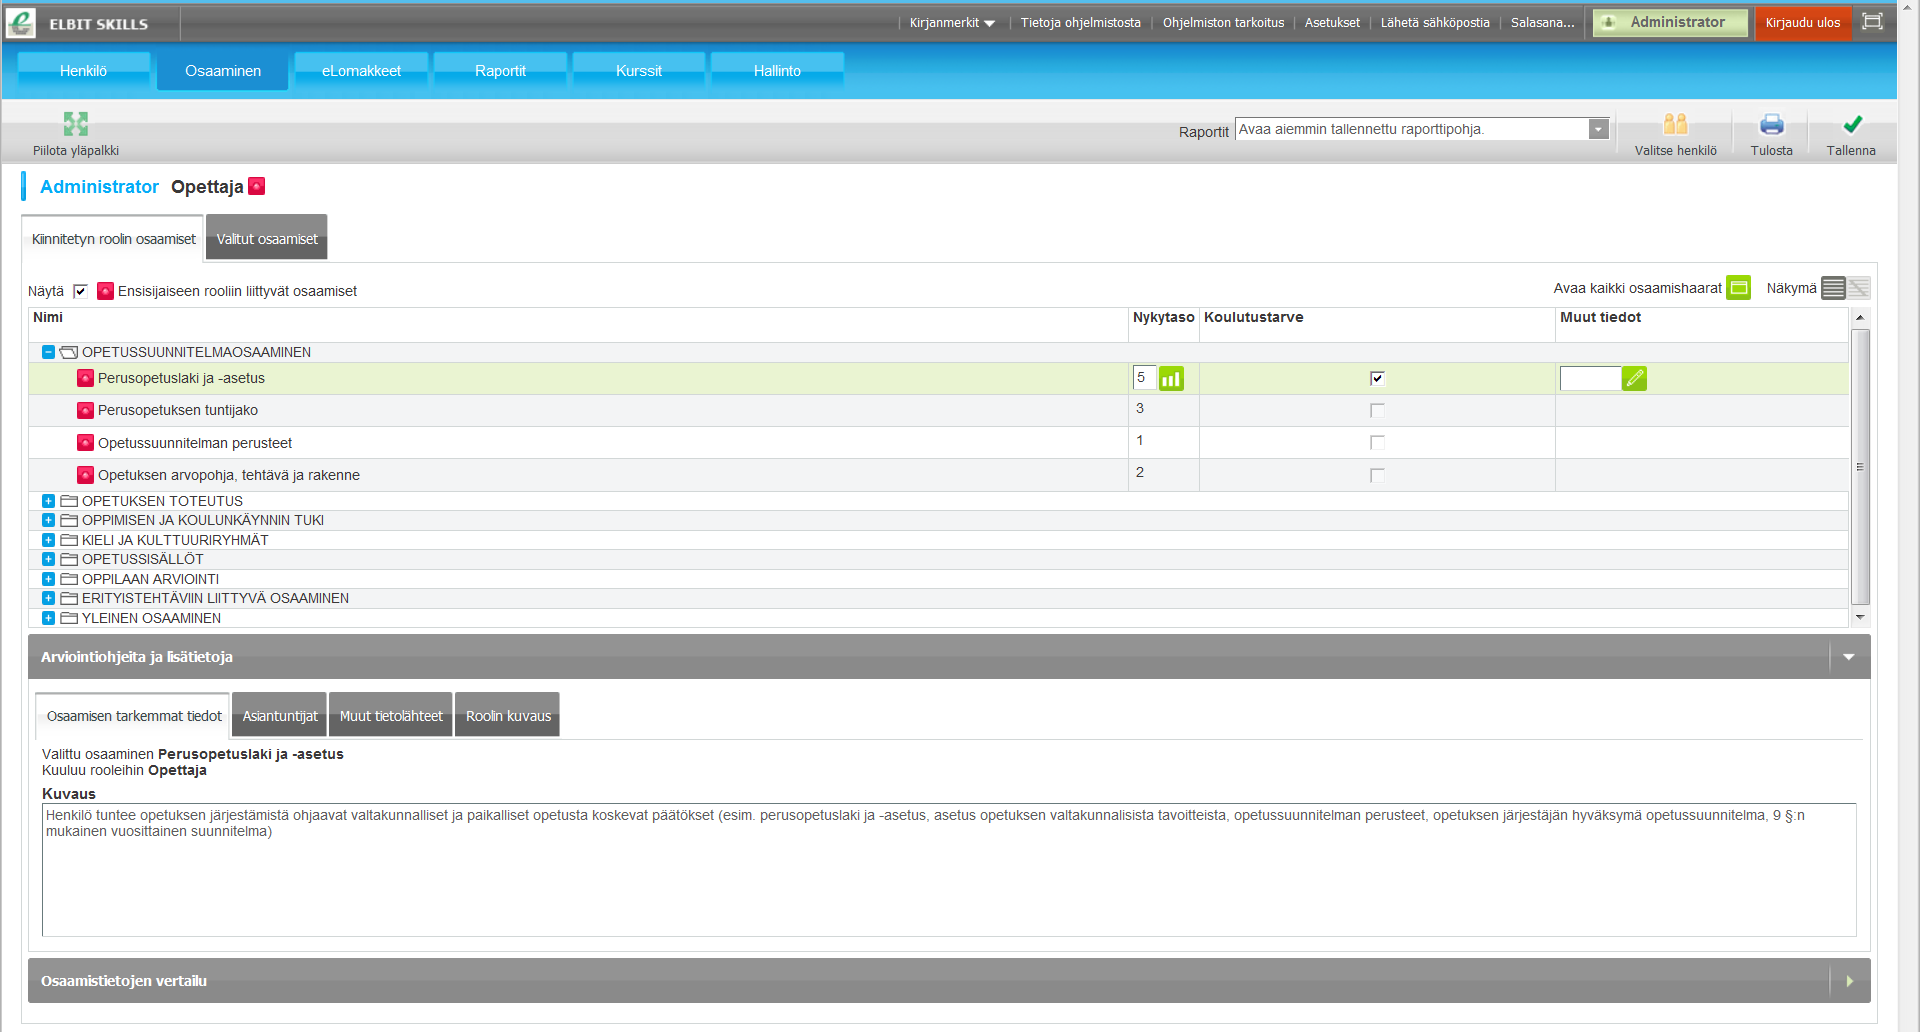Click Nykytaso field showing 5
Viewport: 1920px width, 1032px height.
coord(1144,378)
